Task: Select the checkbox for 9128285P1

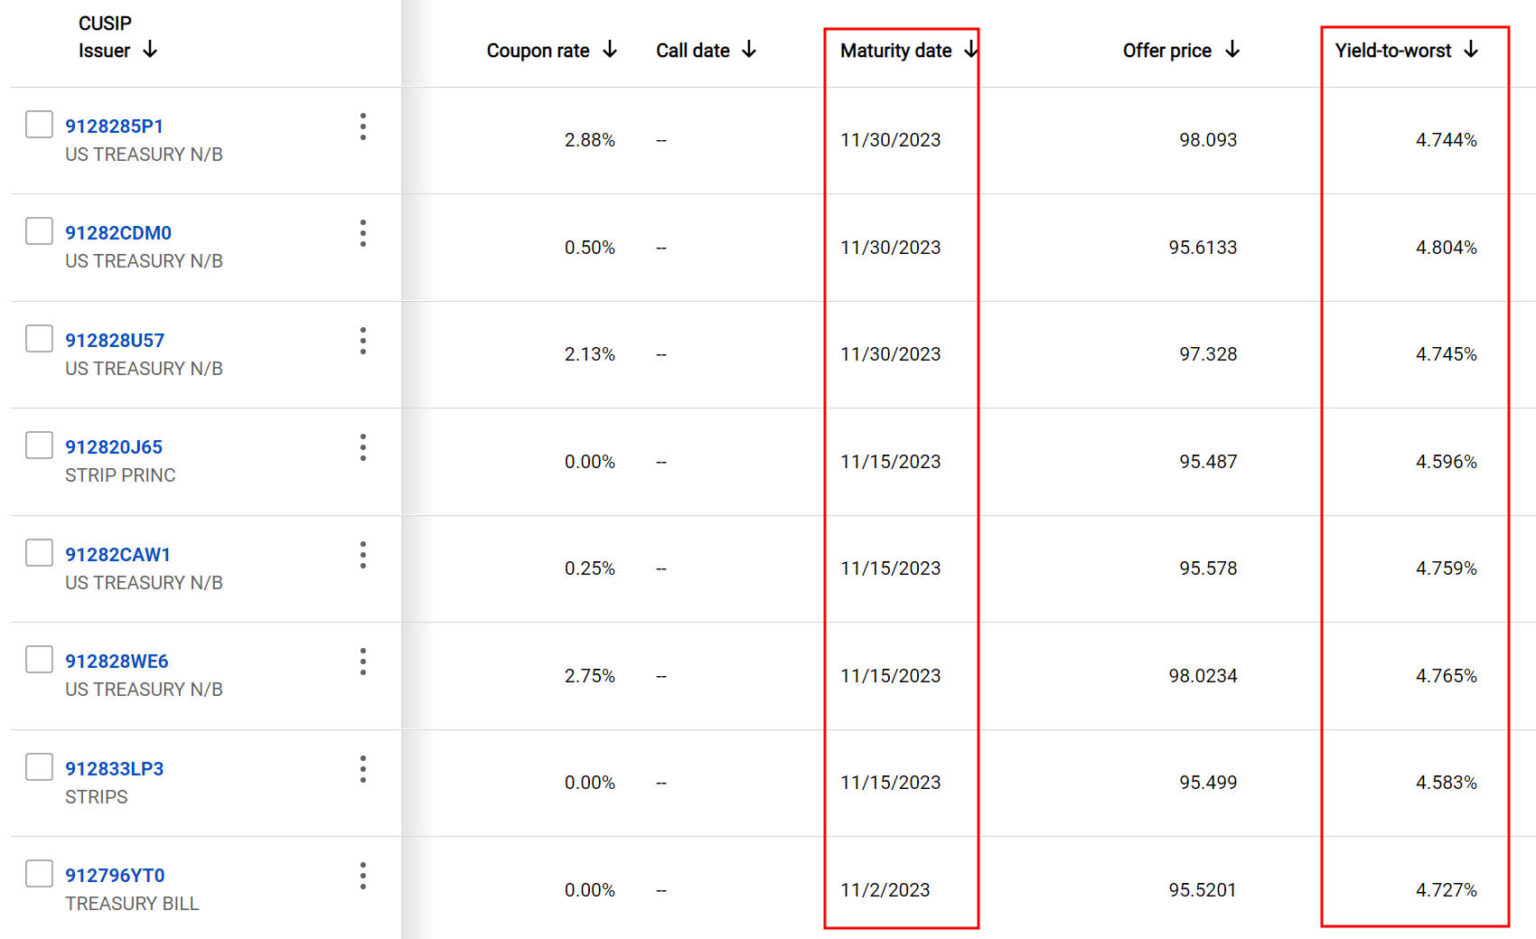Action: tap(38, 124)
